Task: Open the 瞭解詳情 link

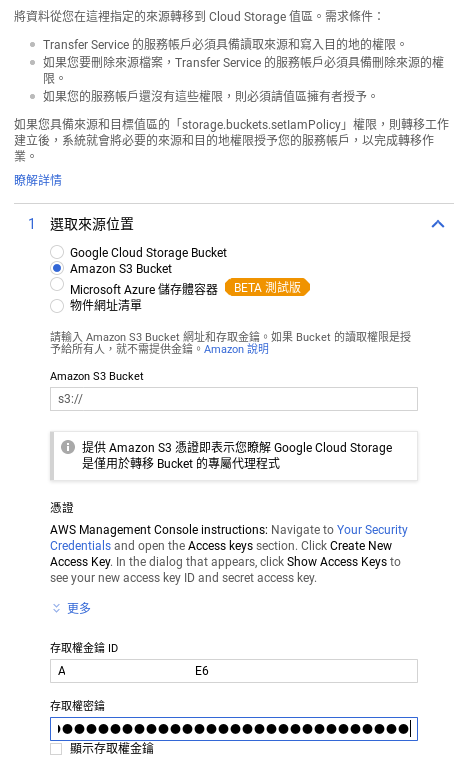Action: click(38, 180)
